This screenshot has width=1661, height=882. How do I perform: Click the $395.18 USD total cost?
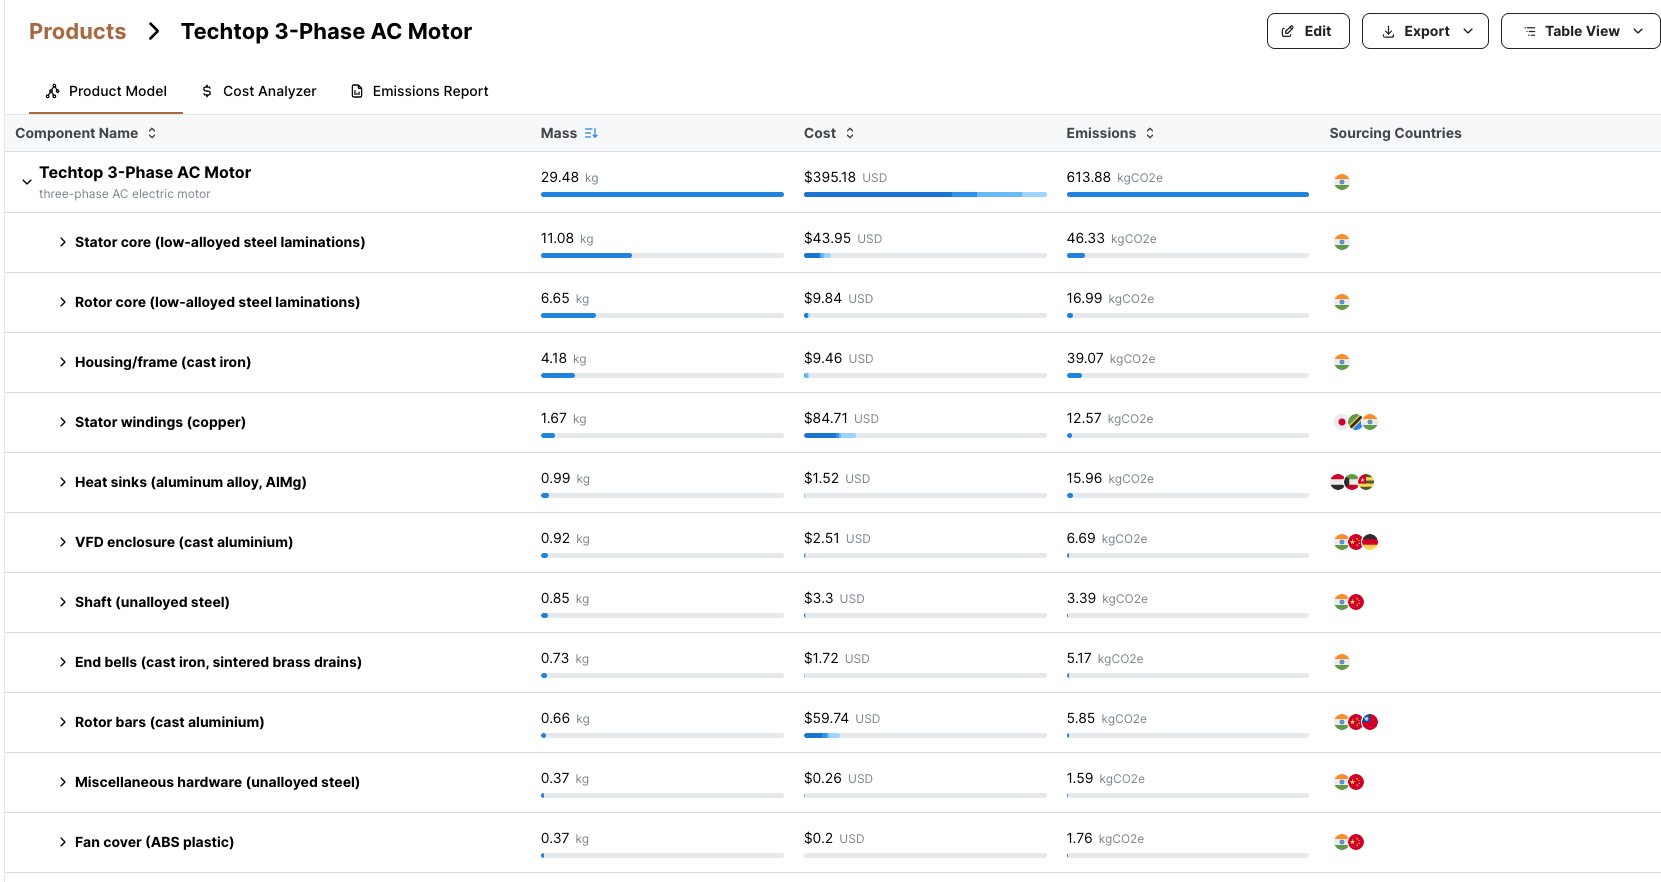point(845,177)
